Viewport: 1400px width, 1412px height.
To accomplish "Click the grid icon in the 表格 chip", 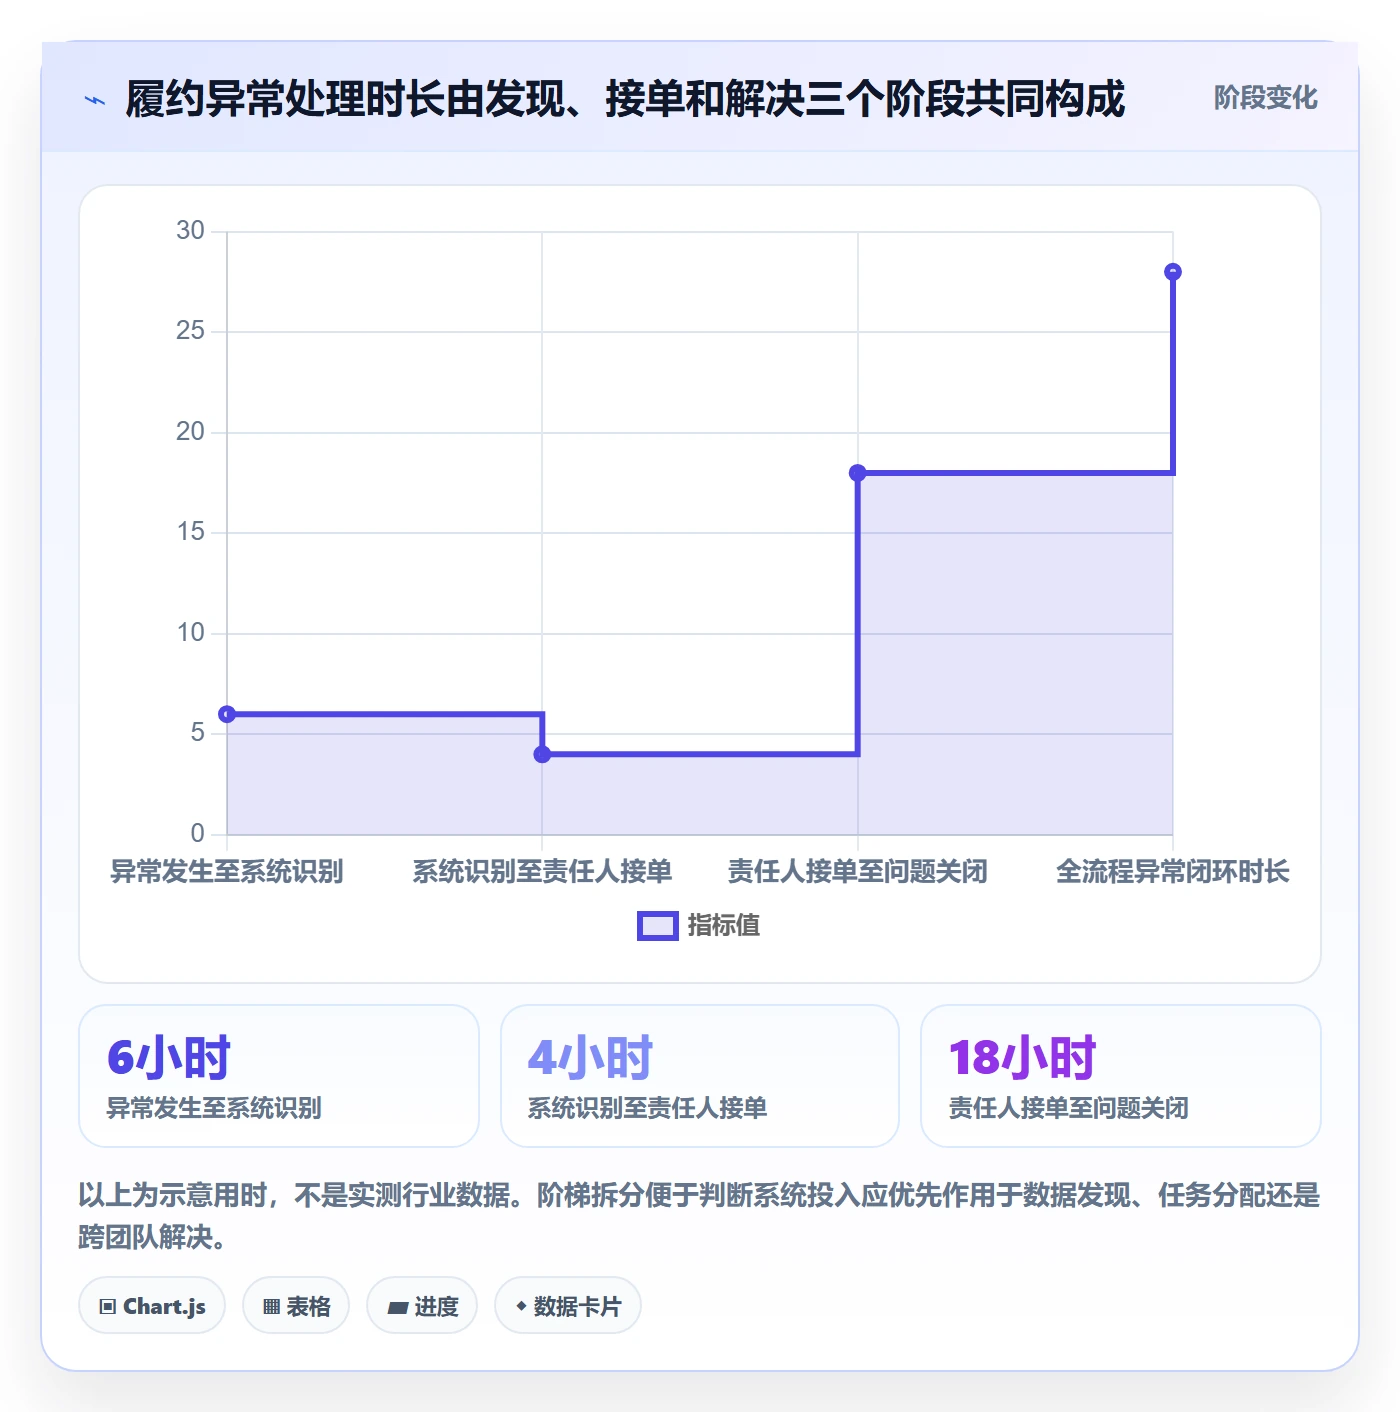I will click(x=271, y=1306).
